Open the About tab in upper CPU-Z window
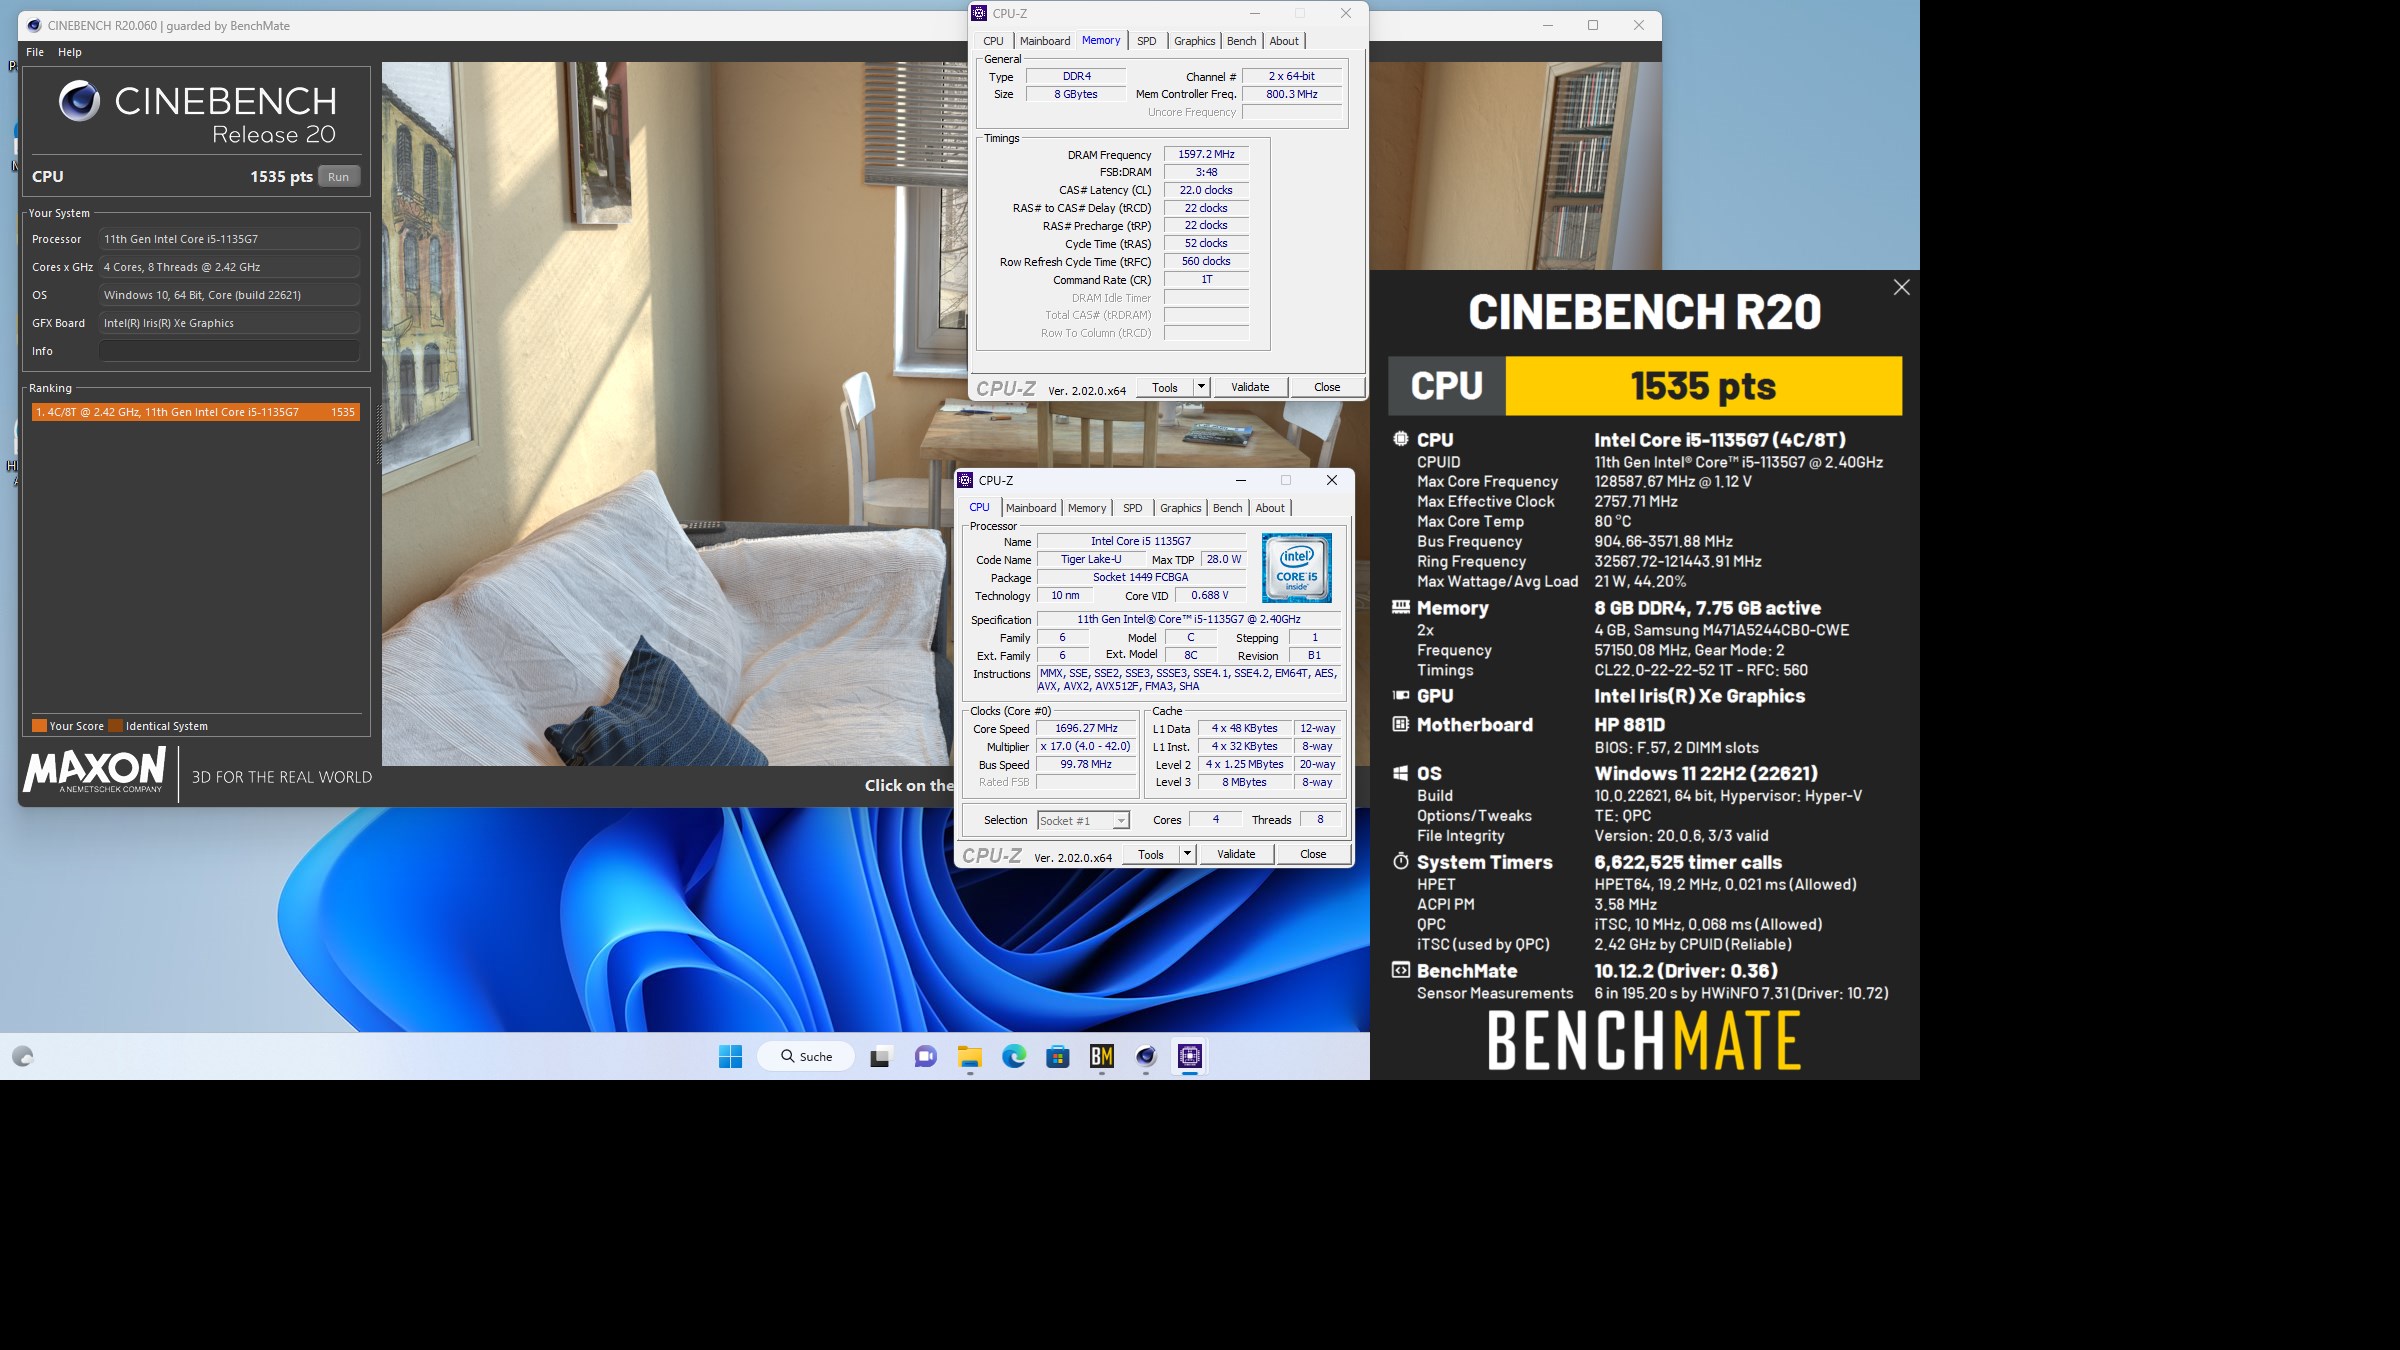Viewport: 2400px width, 1350px height. pos(1284,41)
